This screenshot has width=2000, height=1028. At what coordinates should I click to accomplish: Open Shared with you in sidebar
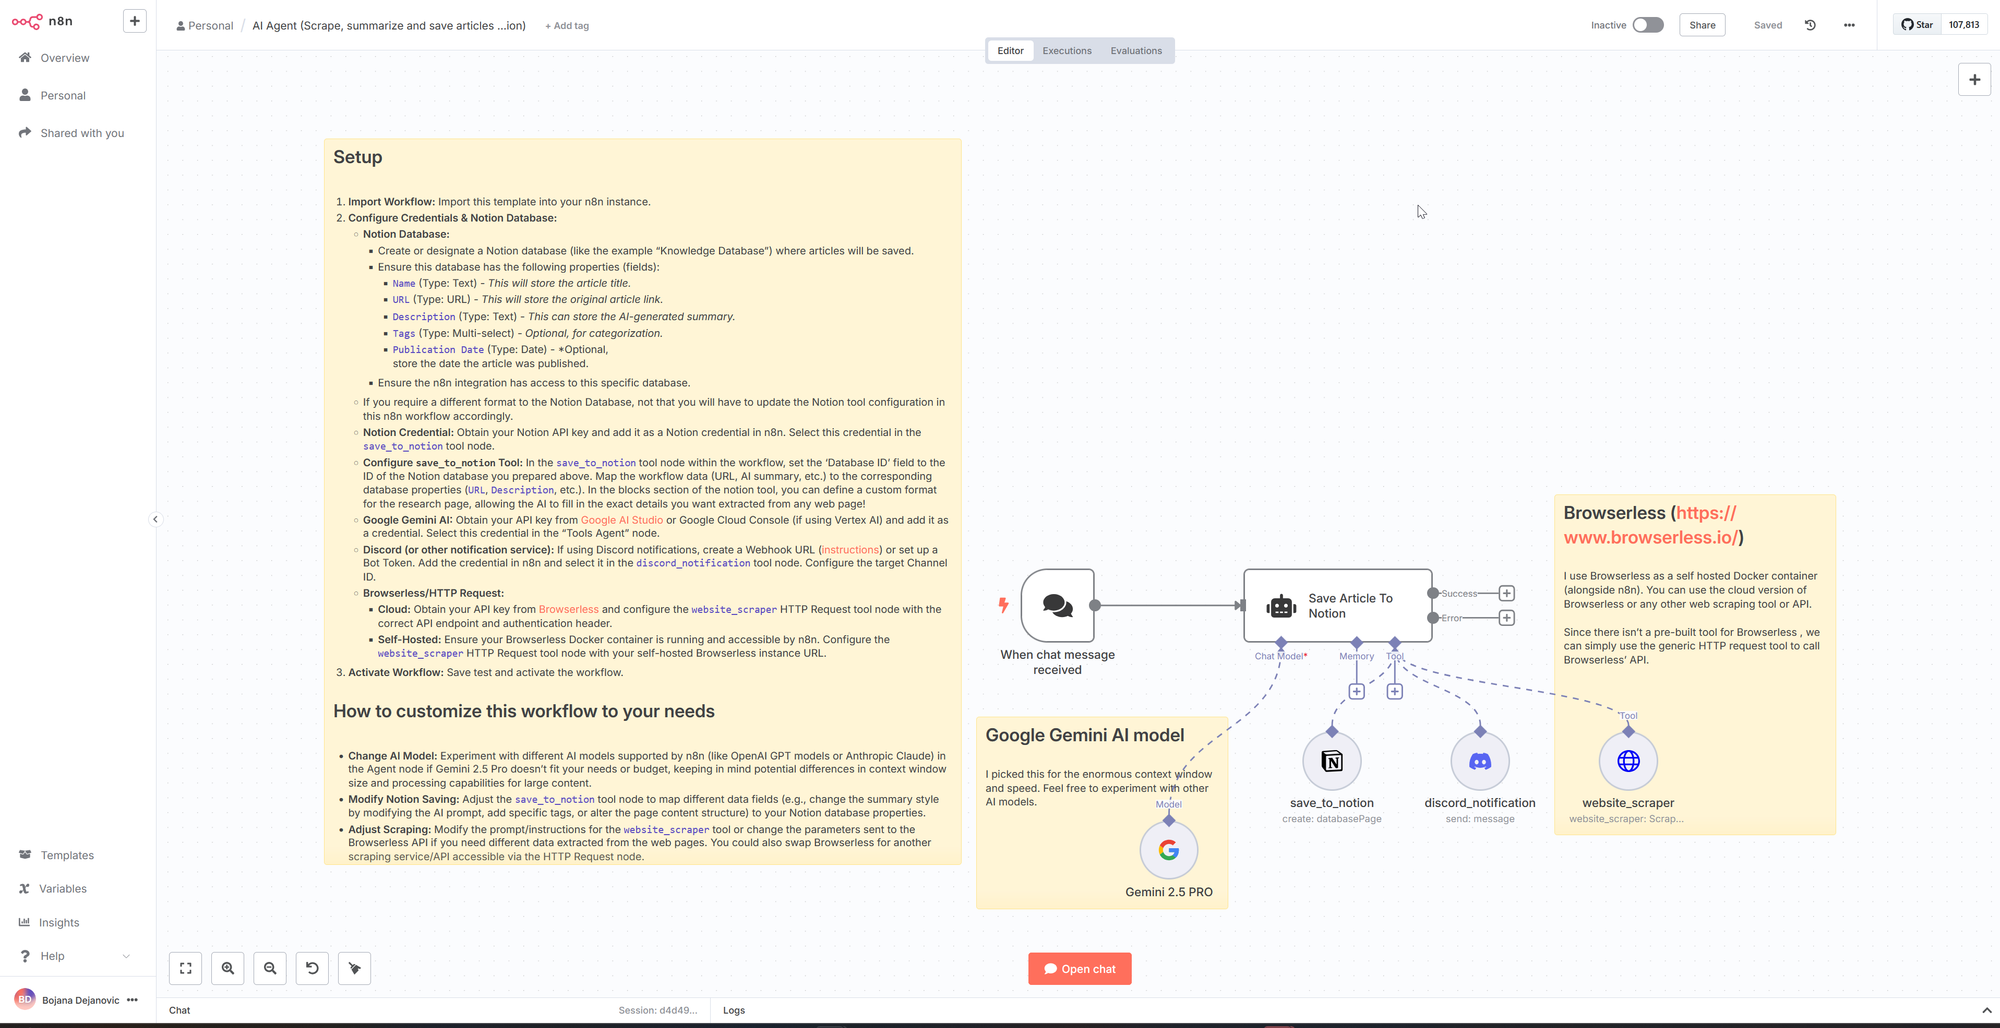coord(82,133)
